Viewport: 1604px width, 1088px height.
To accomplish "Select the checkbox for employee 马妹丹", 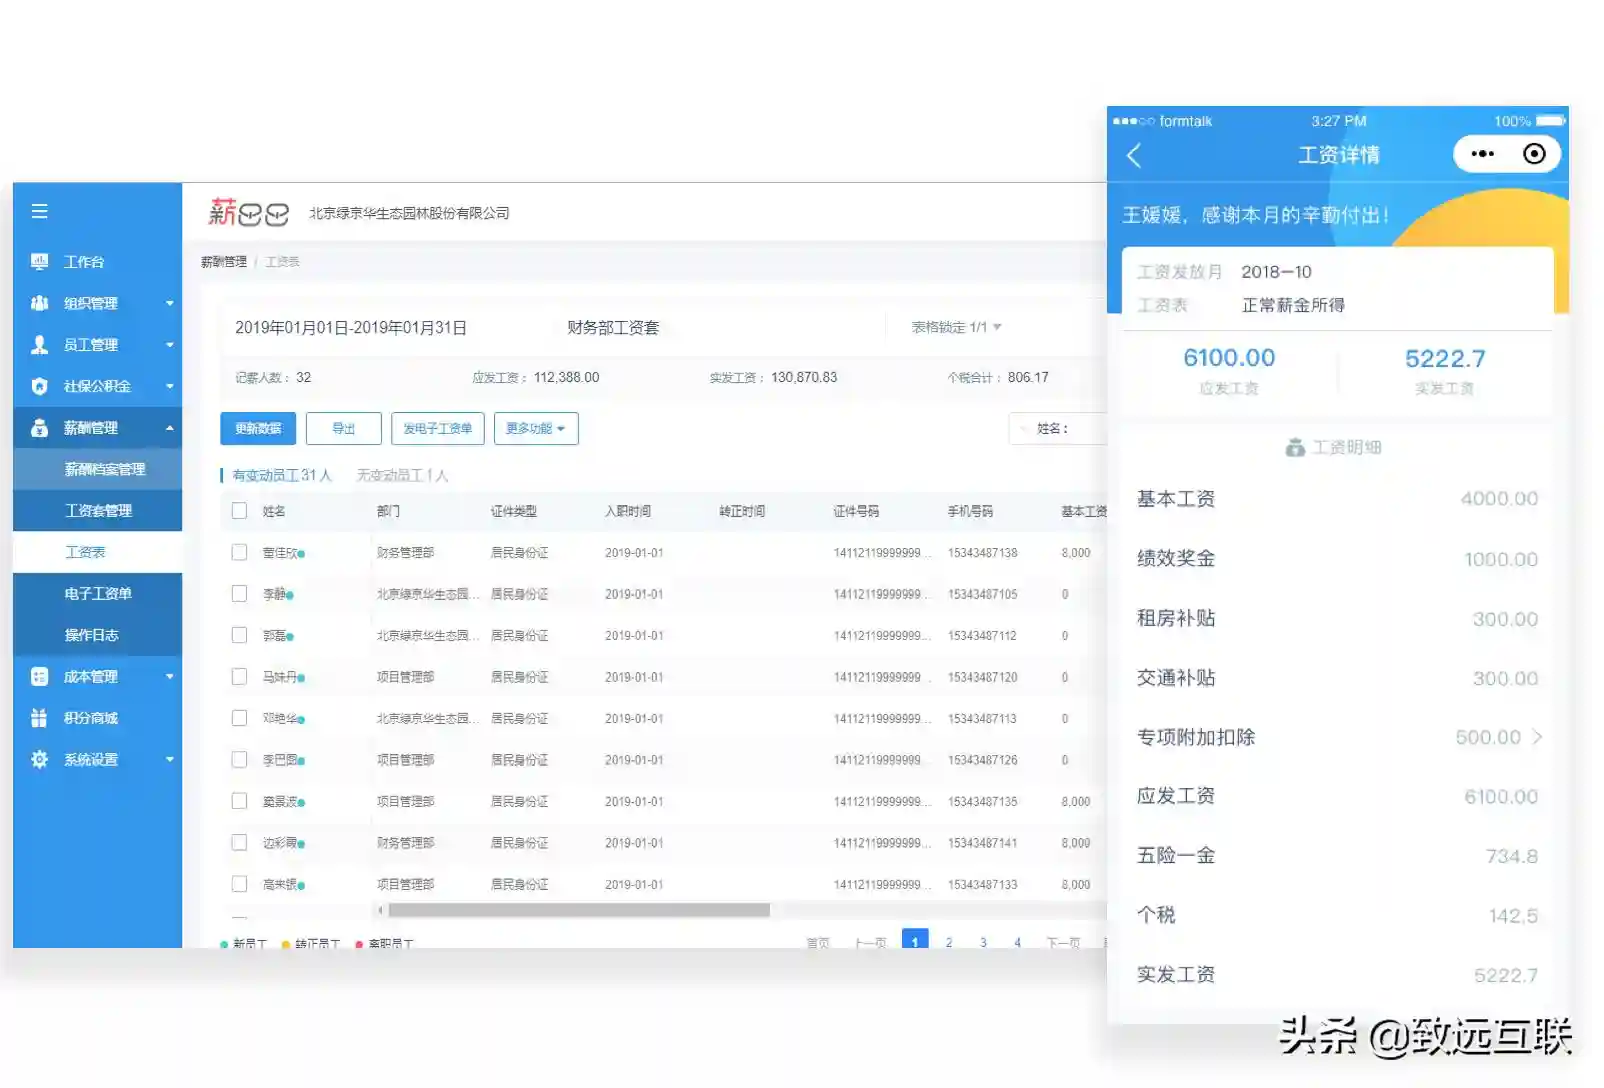I will coord(239,677).
